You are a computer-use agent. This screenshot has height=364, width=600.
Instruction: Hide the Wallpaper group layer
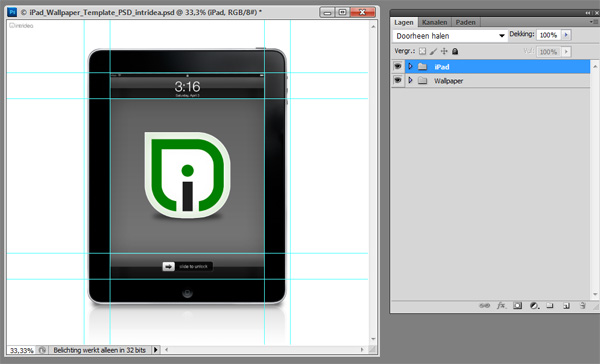(398, 80)
